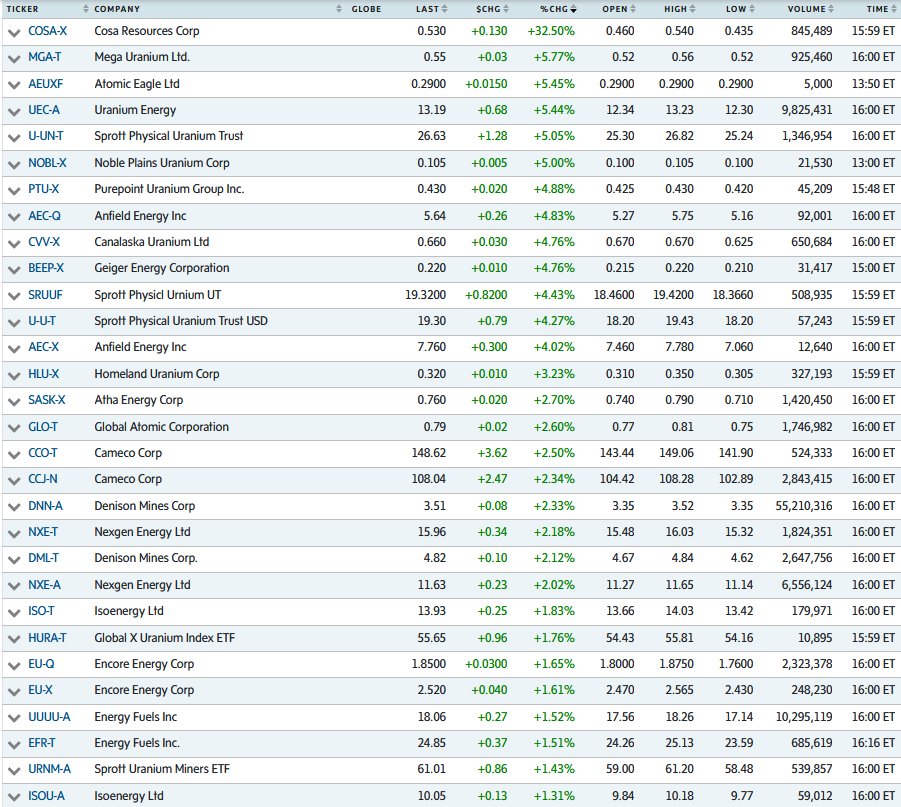Open the EU-Q ticker link
Screen dimensions: 901x807
(x=41, y=664)
